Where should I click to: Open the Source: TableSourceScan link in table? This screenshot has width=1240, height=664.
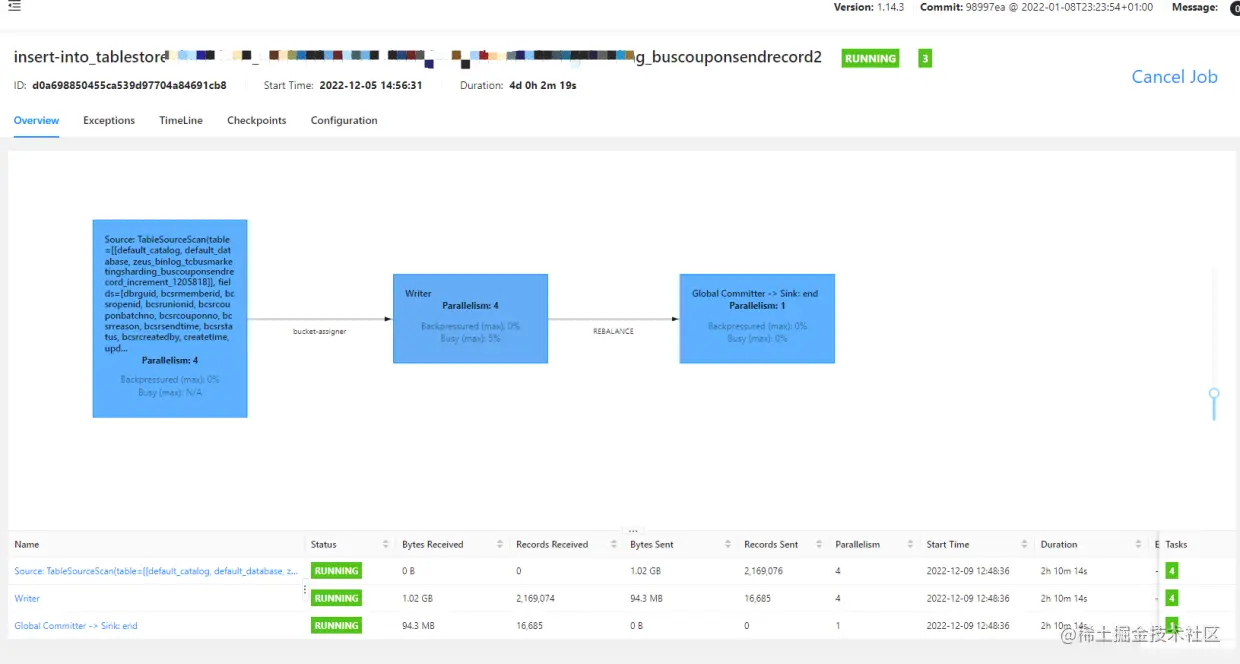155,571
